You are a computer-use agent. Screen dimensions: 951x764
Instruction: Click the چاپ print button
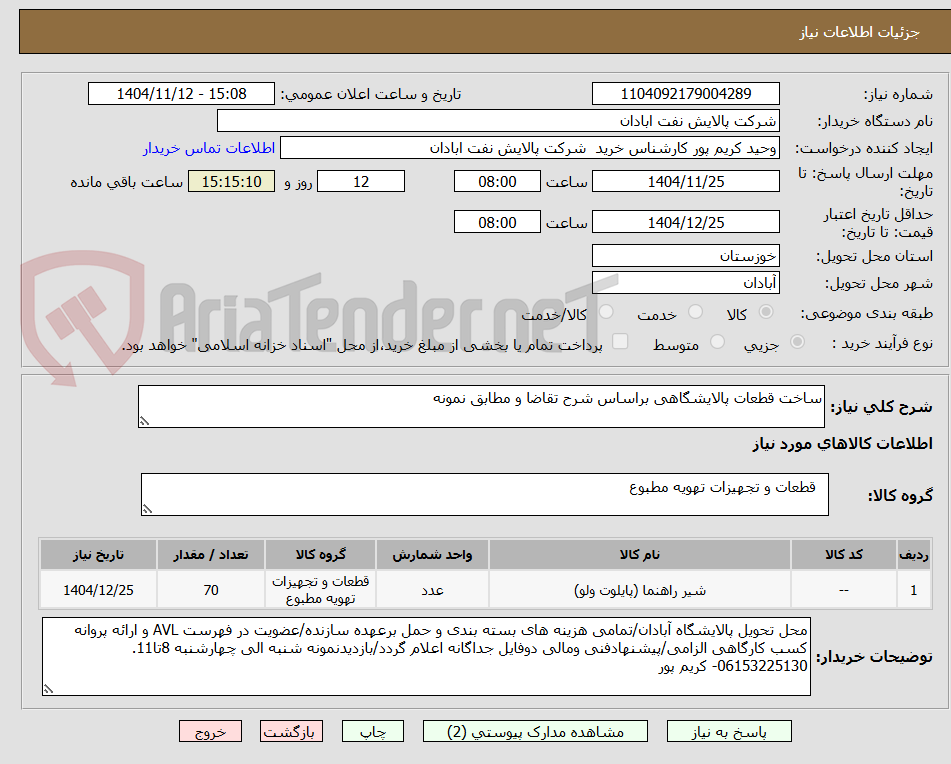tap(372, 731)
